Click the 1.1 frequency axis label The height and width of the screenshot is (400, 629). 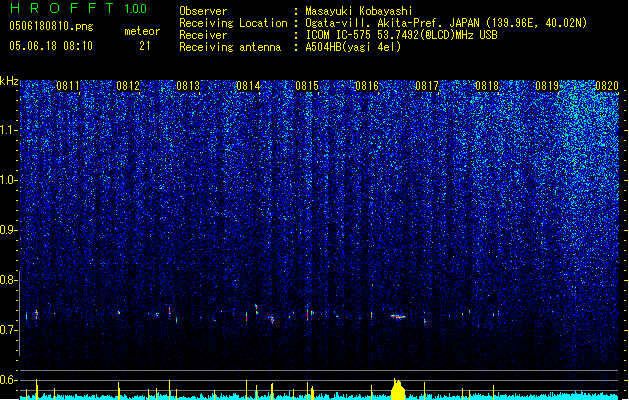tap(9, 130)
